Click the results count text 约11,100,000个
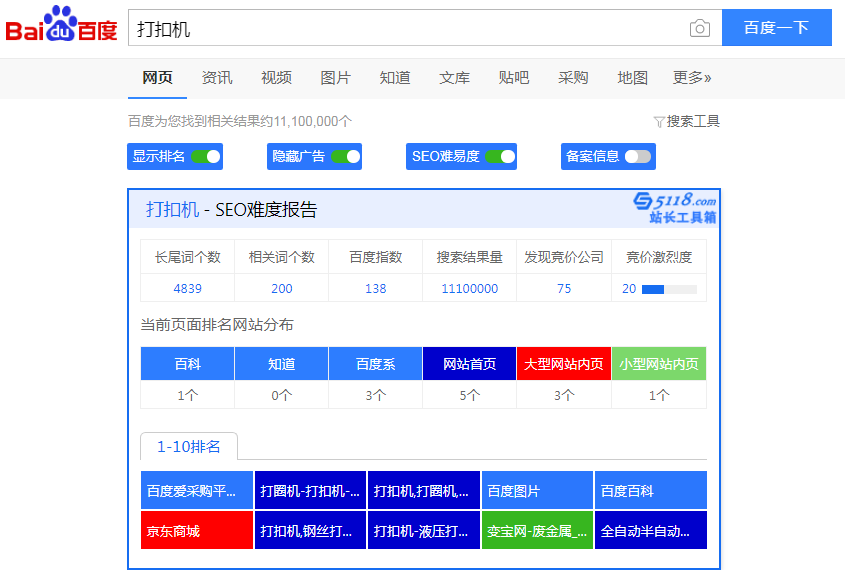This screenshot has width=845, height=583. (307, 121)
